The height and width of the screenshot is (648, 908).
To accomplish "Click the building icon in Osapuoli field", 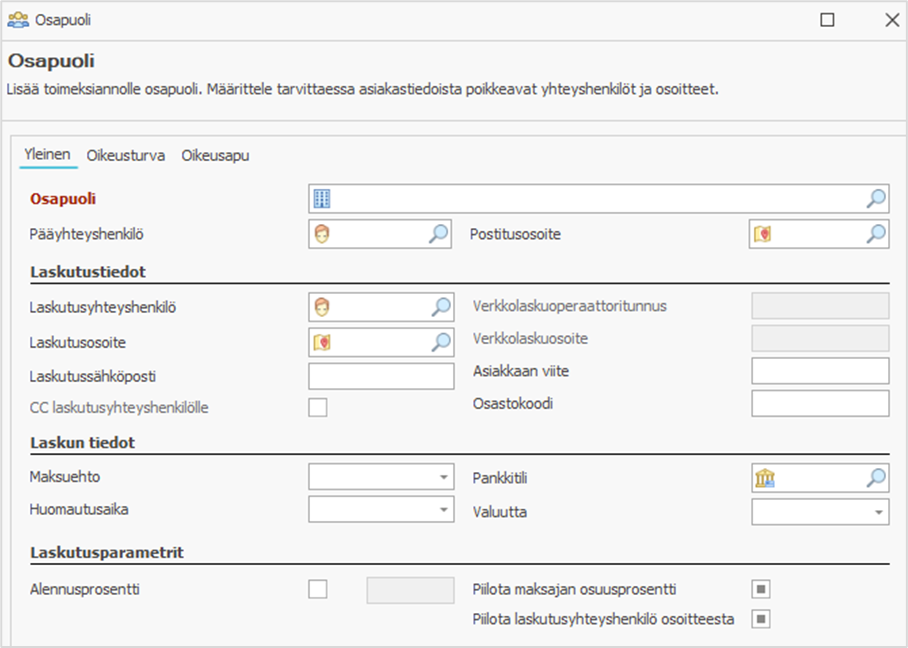I will click(x=321, y=199).
